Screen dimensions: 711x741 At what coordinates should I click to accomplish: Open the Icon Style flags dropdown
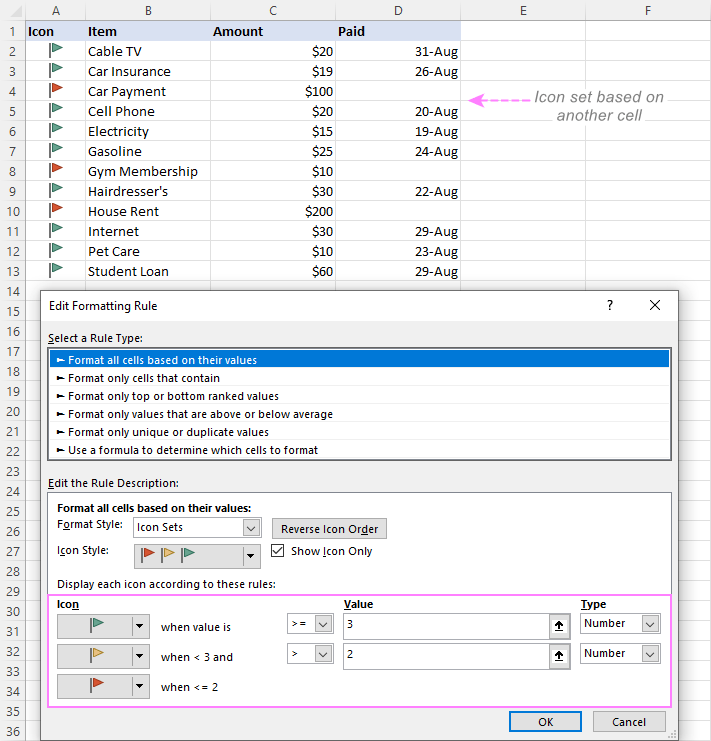(197, 556)
